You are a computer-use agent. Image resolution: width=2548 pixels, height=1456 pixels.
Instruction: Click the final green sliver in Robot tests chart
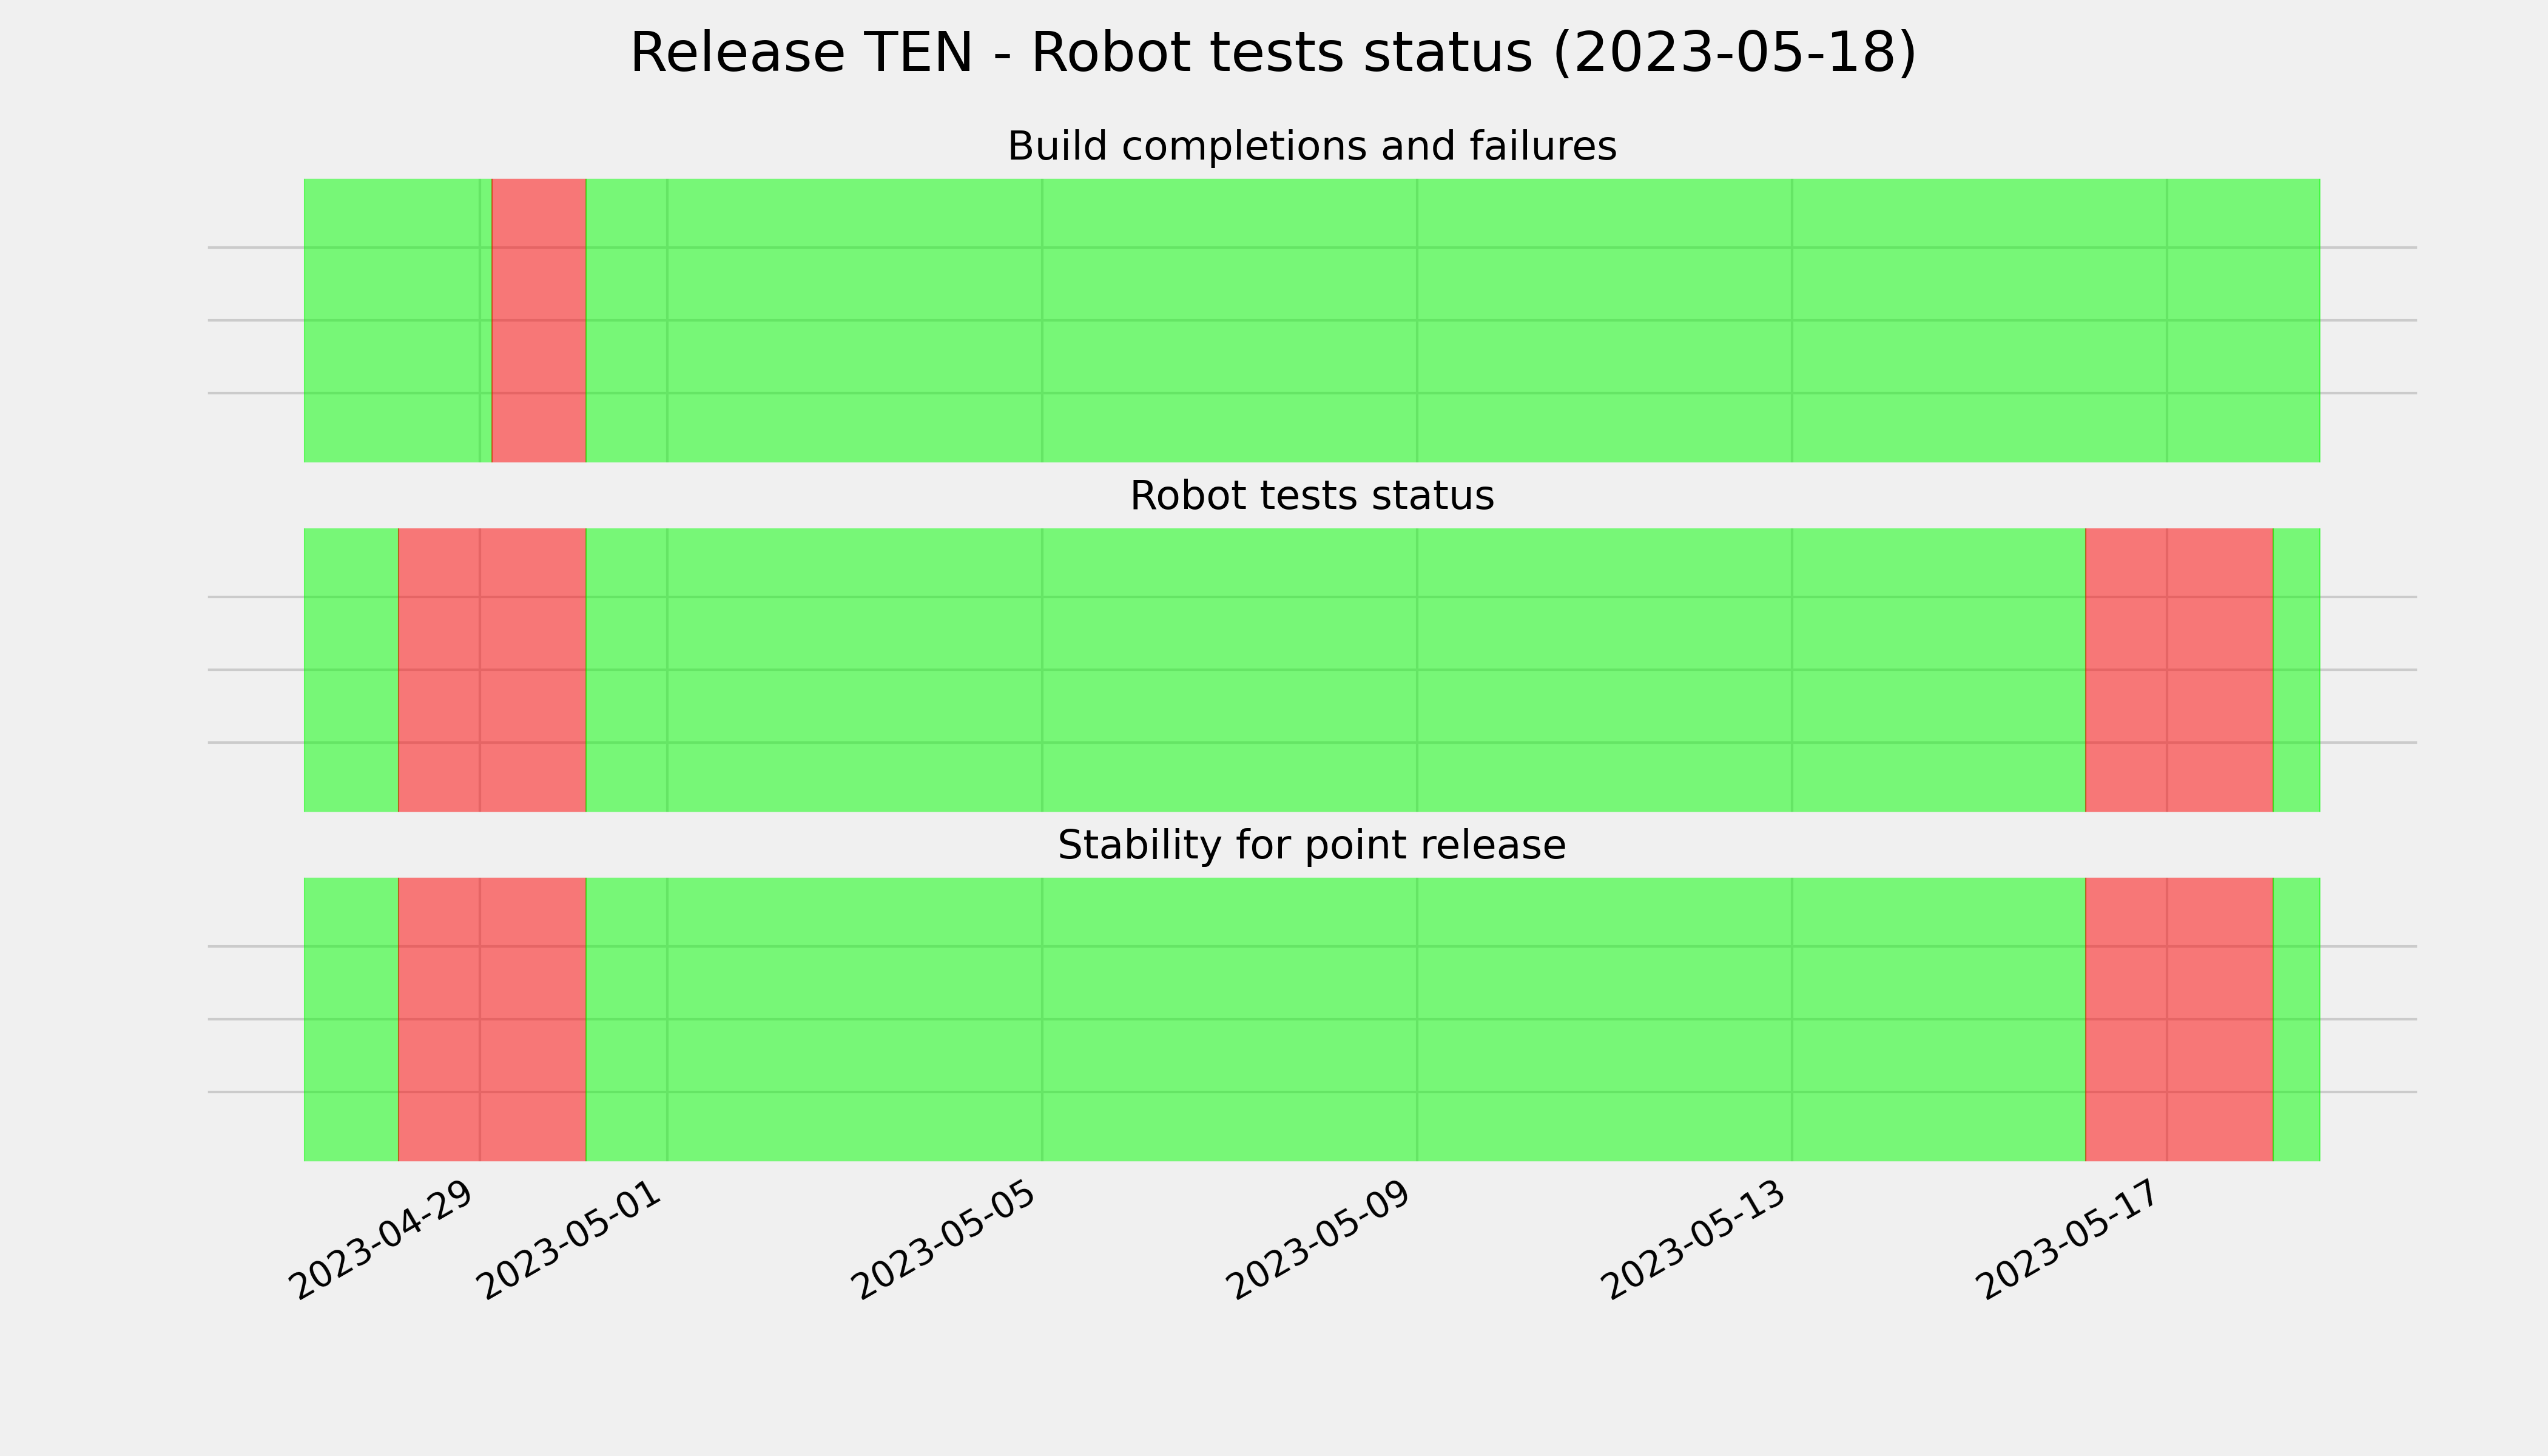pos(2297,670)
